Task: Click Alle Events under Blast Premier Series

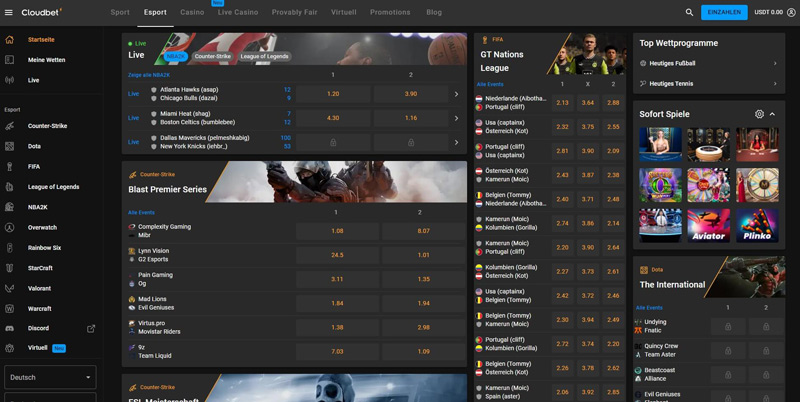Action: pos(141,212)
